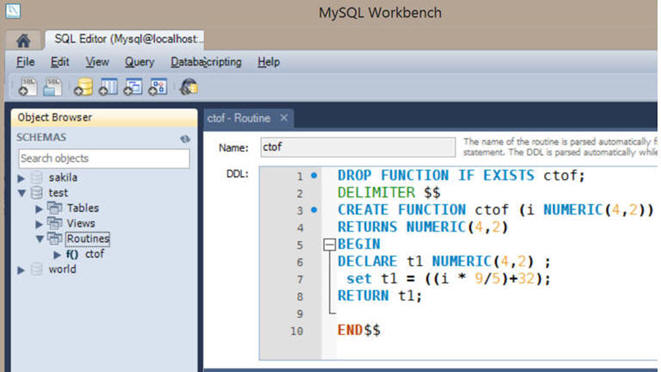Create new routine toolbar icon
661x372 pixels.
click(x=158, y=87)
